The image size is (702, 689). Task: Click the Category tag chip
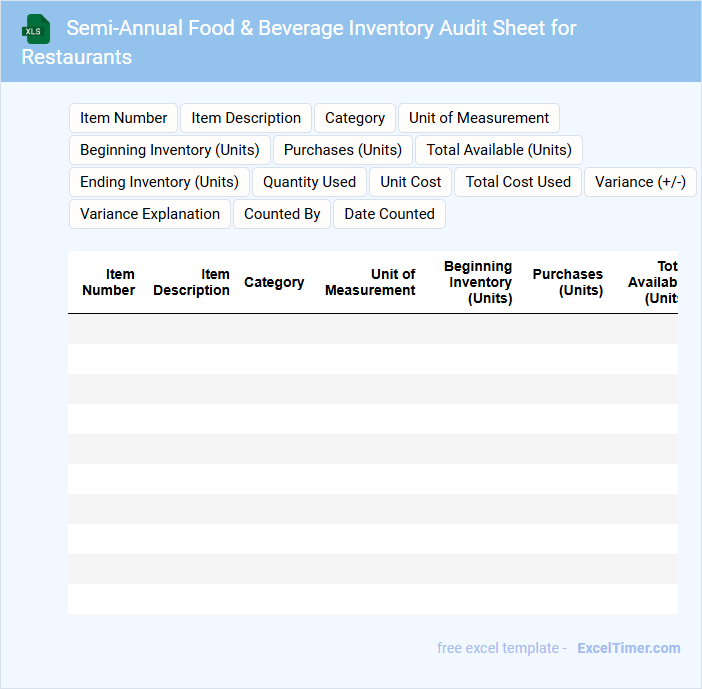pos(354,118)
